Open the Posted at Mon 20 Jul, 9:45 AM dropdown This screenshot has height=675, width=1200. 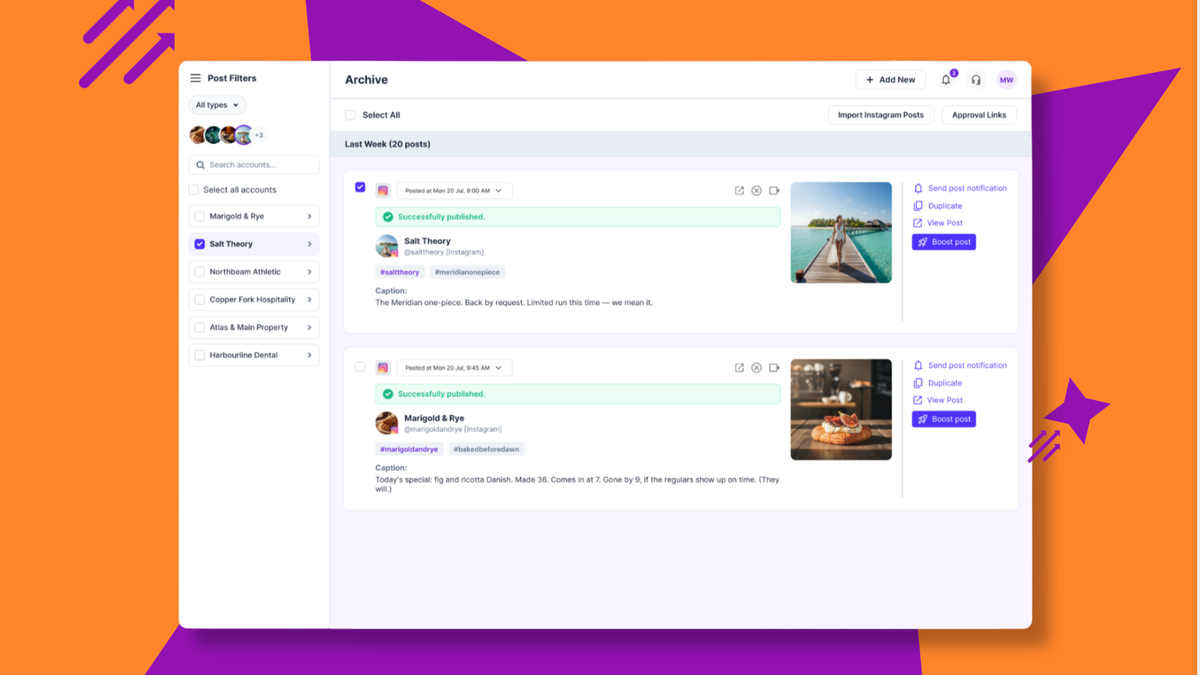click(454, 367)
